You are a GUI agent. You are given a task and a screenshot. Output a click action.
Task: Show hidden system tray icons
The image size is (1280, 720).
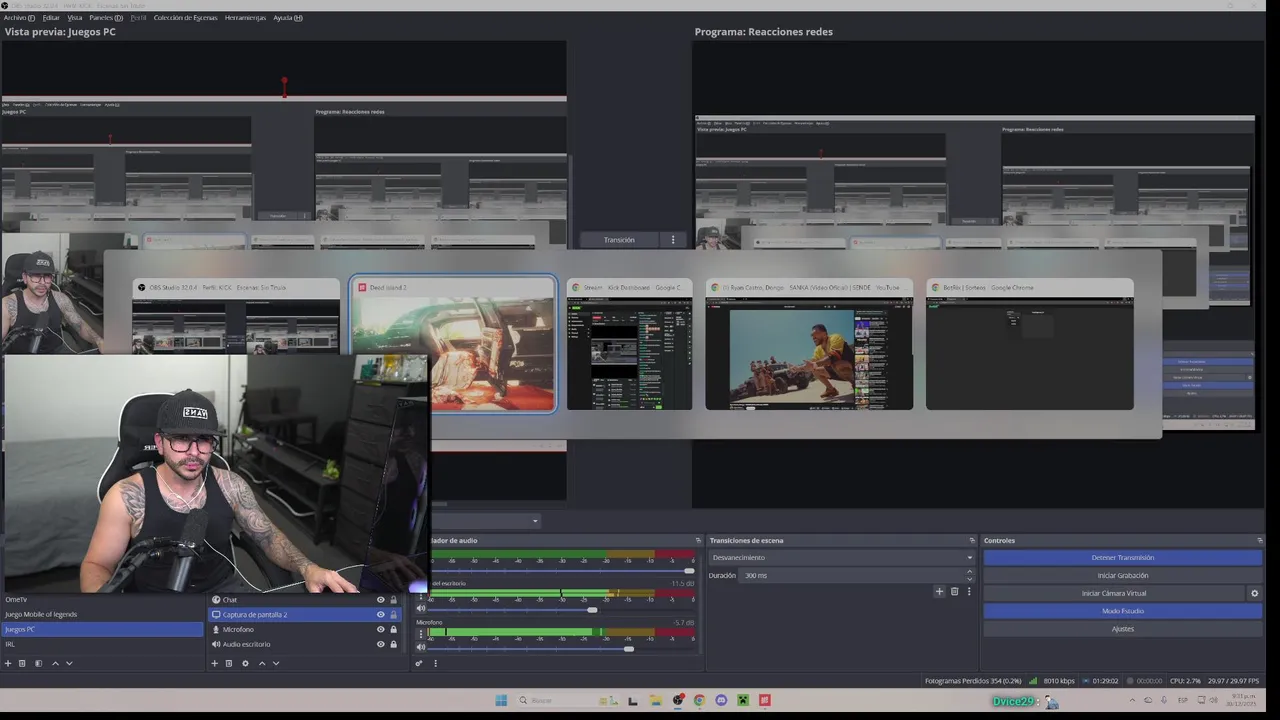pos(1133,700)
